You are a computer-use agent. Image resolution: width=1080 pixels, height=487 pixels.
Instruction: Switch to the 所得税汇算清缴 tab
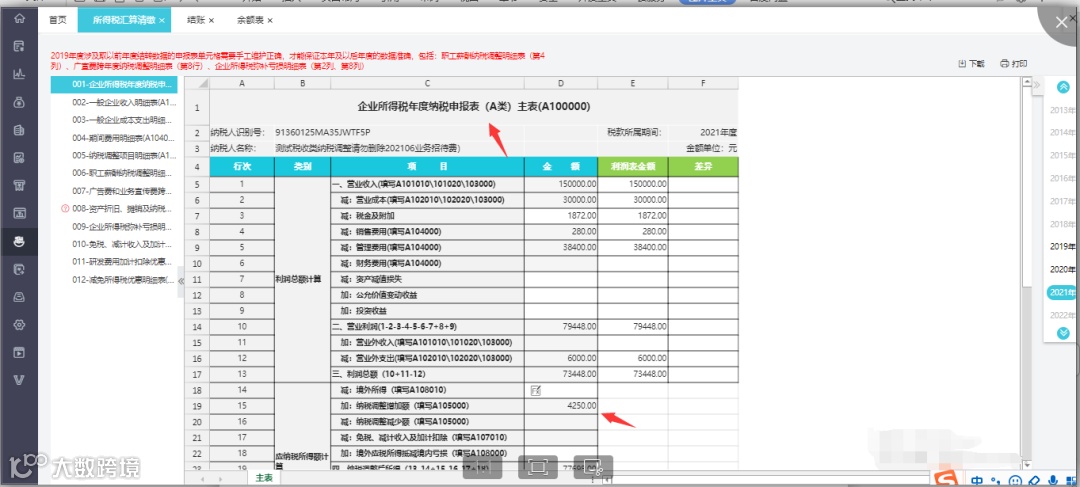pos(125,21)
